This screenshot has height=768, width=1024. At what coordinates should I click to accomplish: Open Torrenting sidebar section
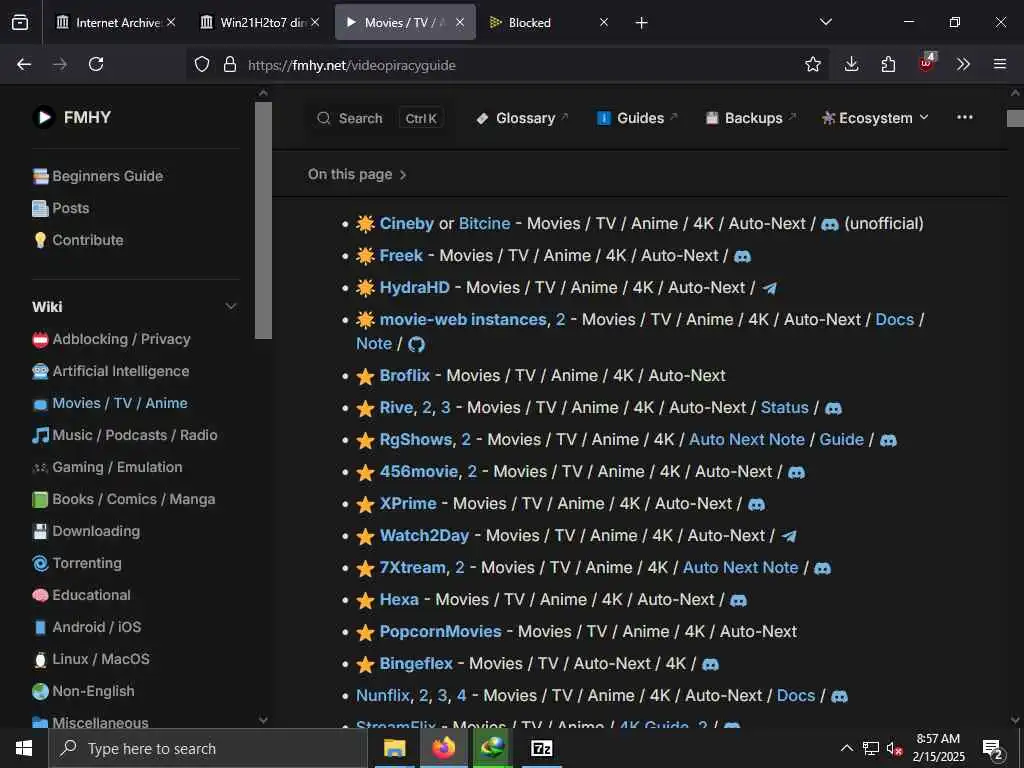coord(77,563)
